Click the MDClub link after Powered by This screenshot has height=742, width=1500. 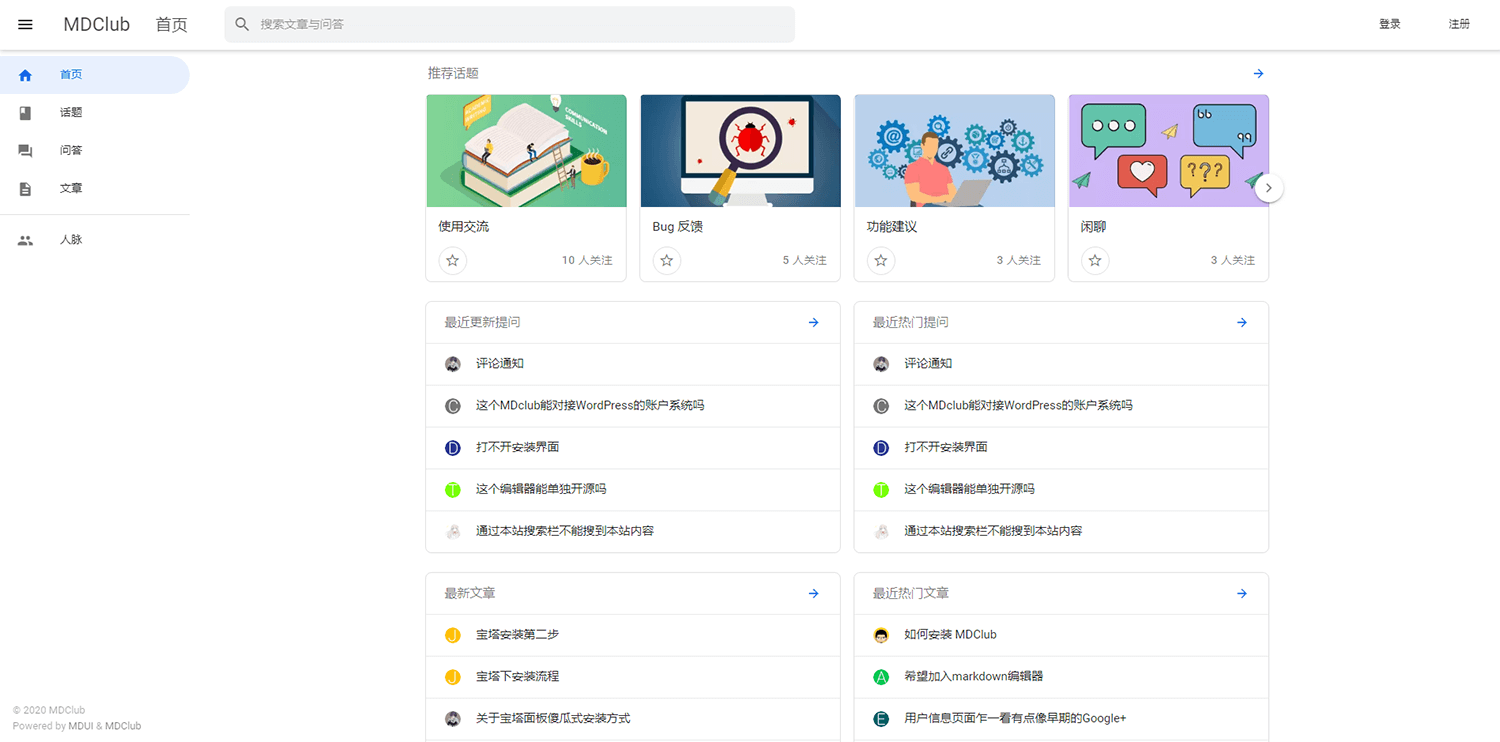point(123,726)
